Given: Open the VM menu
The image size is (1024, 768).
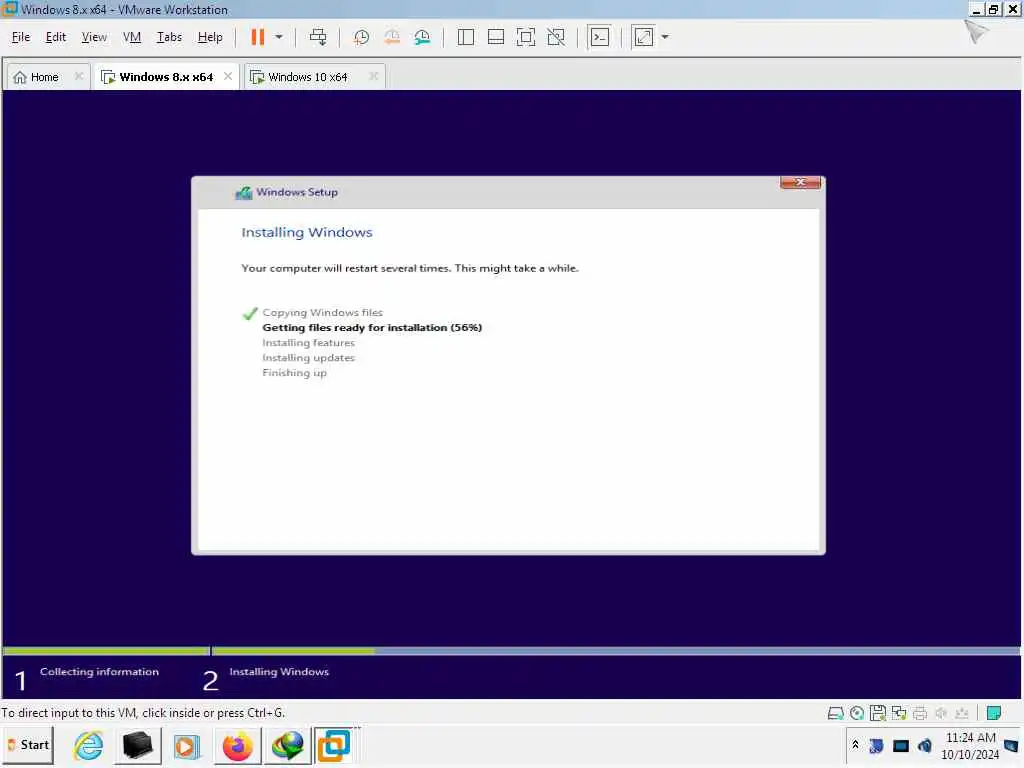Looking at the screenshot, I should (132, 37).
